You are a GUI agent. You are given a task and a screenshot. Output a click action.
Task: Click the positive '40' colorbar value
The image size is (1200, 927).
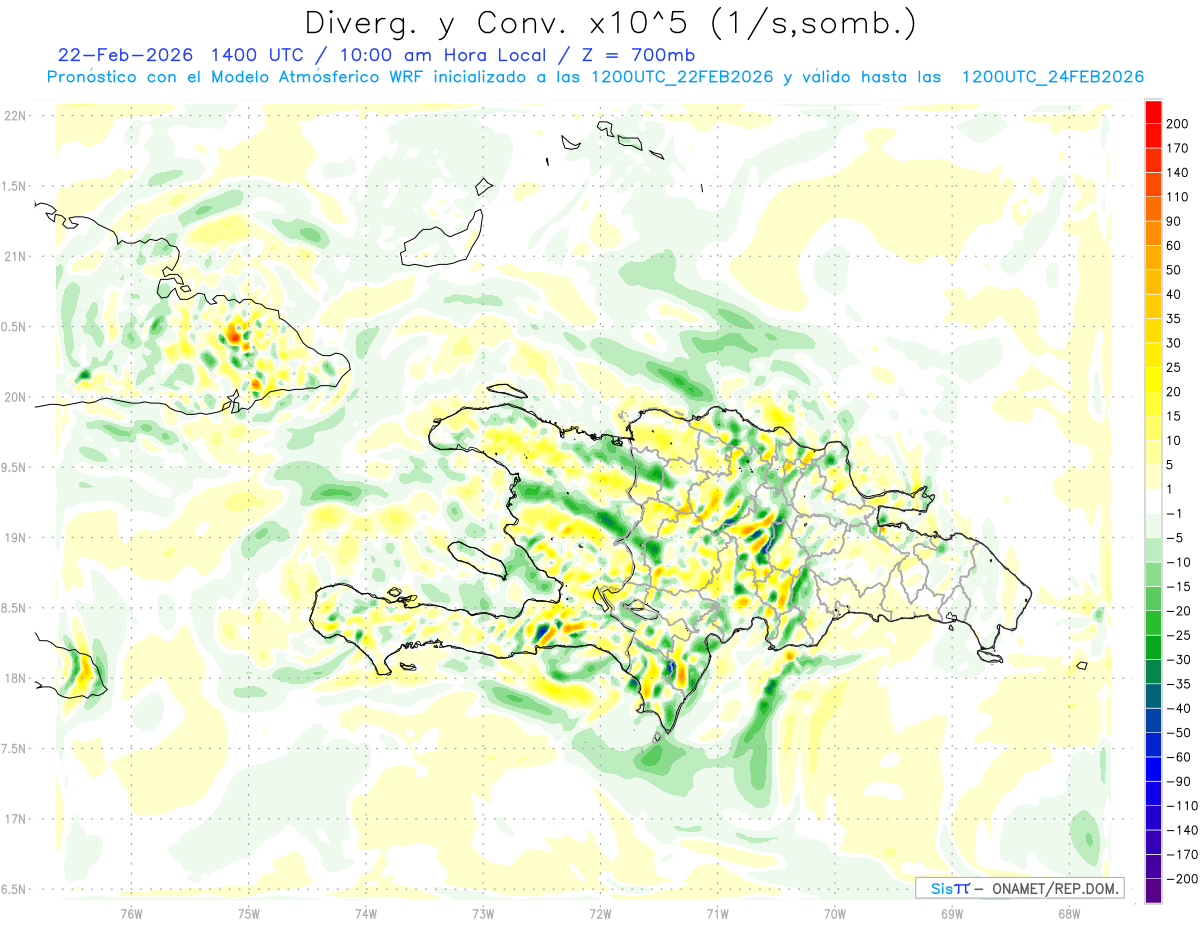(x=1175, y=294)
